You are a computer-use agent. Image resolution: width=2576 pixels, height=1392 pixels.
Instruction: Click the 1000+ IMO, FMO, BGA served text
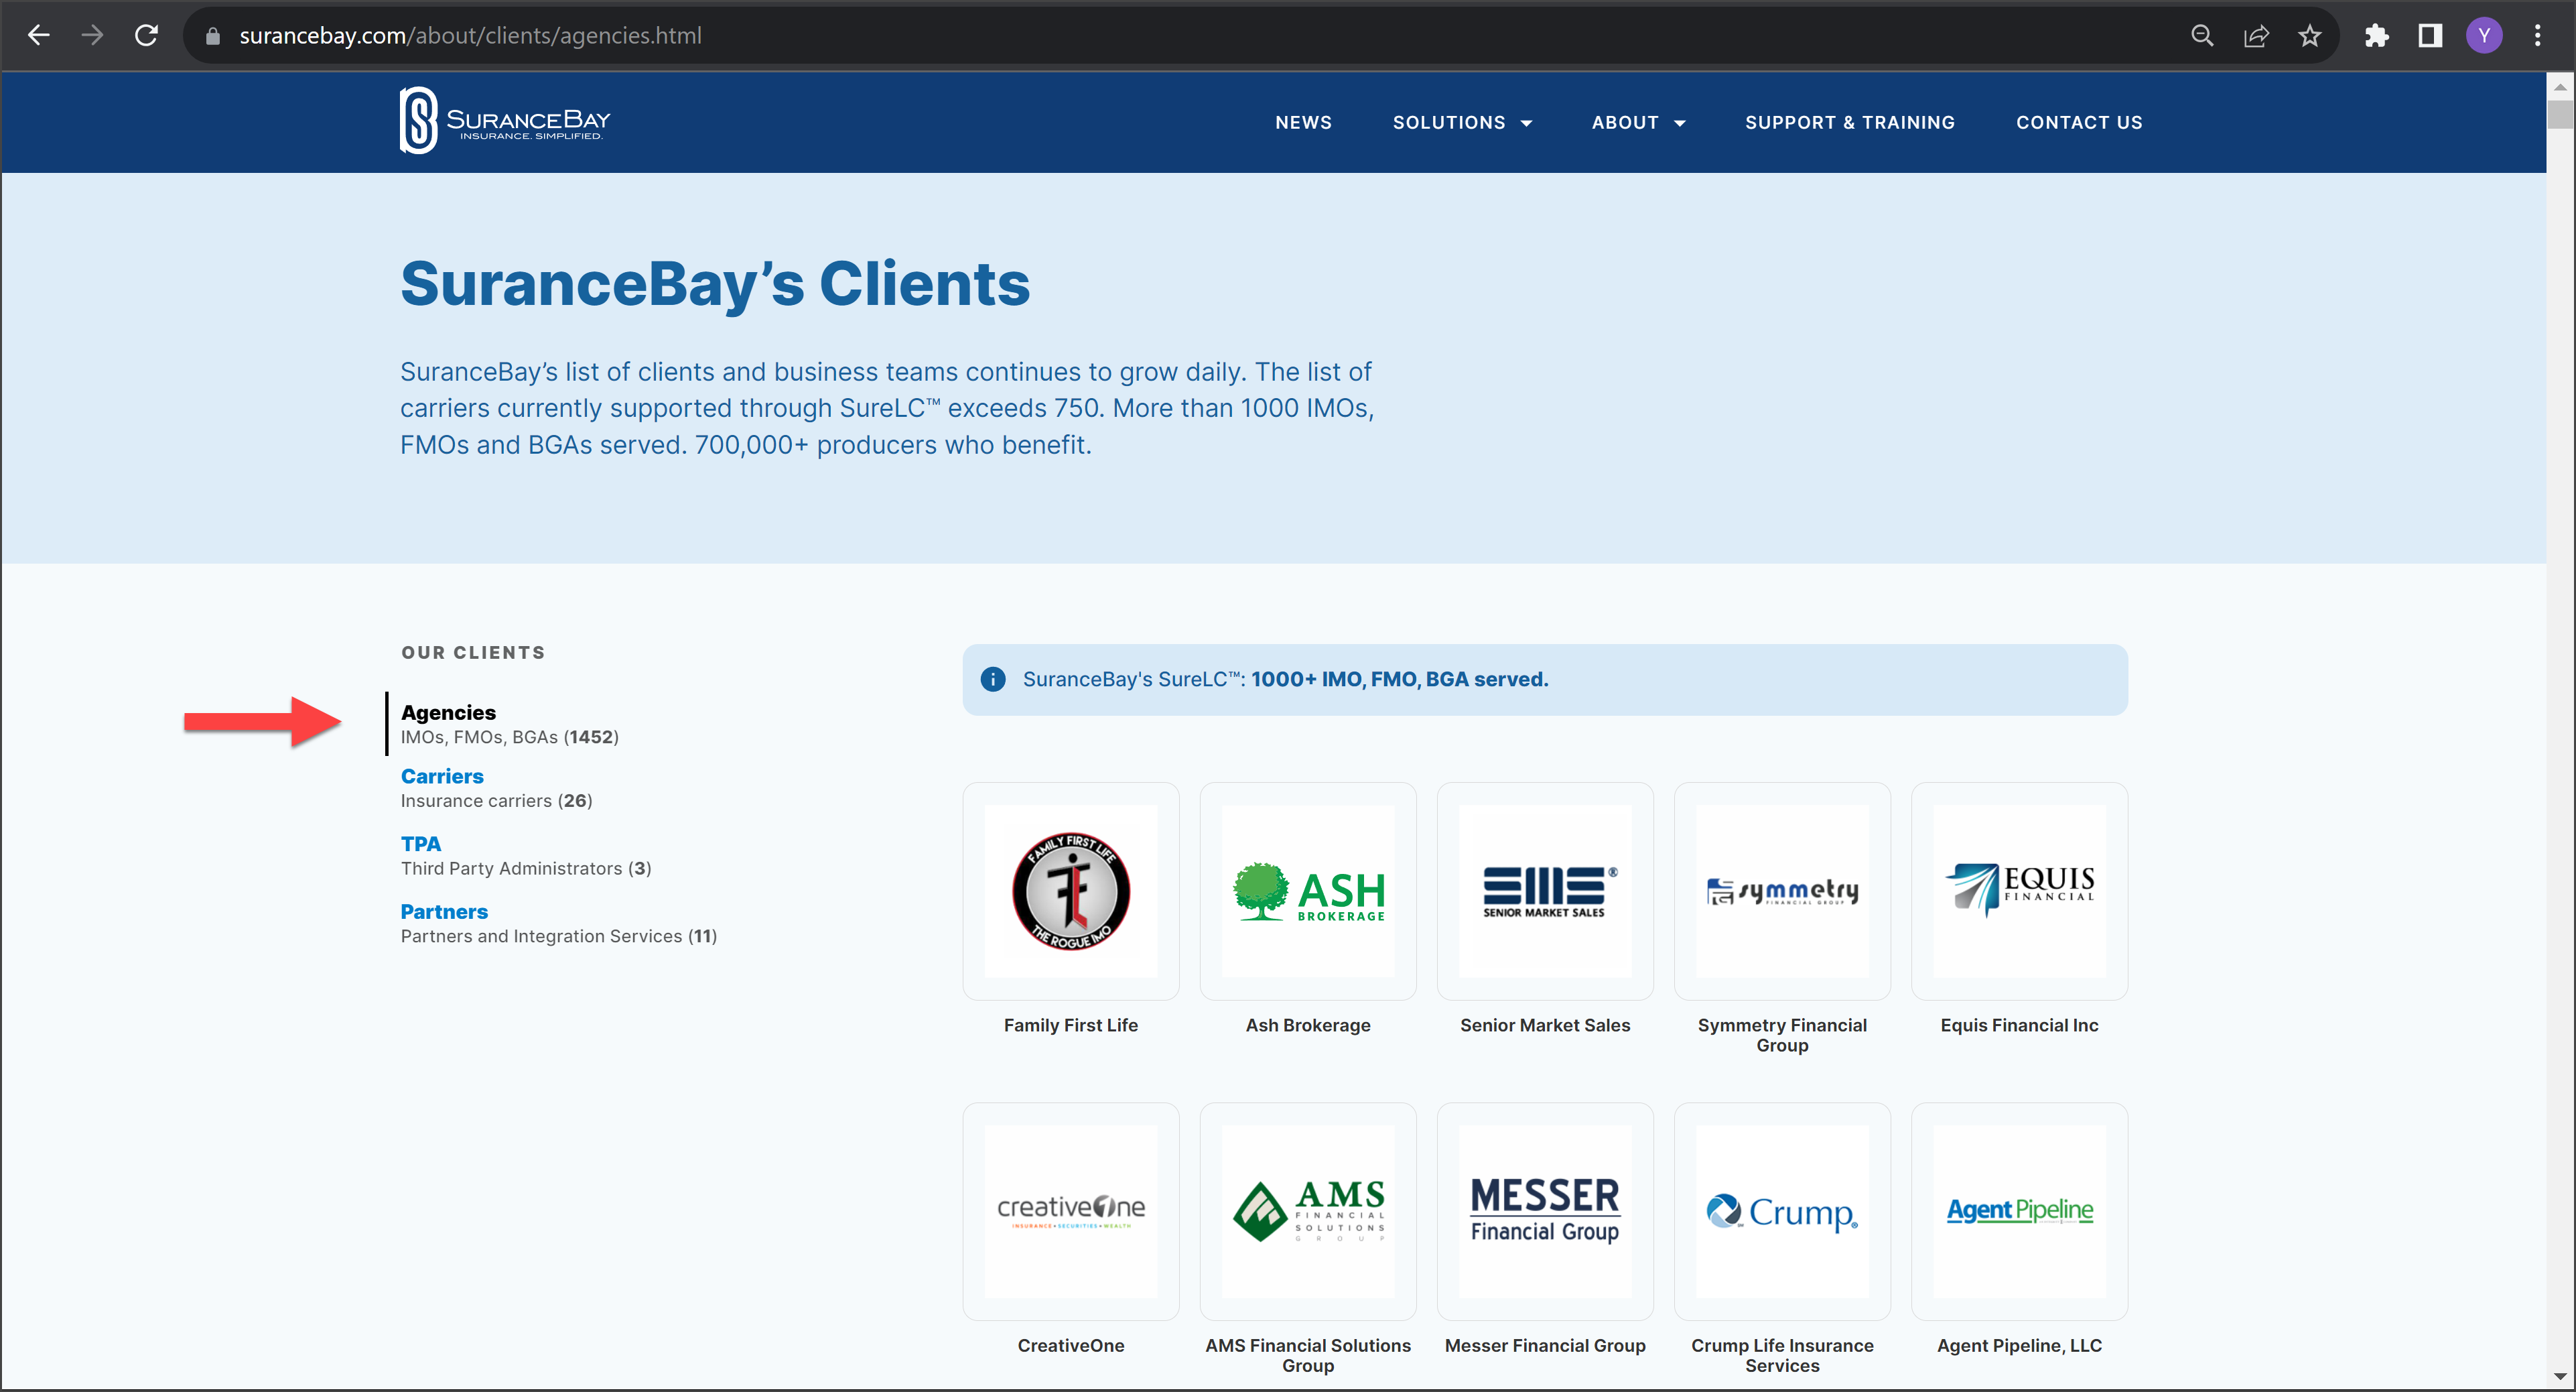1399,680
